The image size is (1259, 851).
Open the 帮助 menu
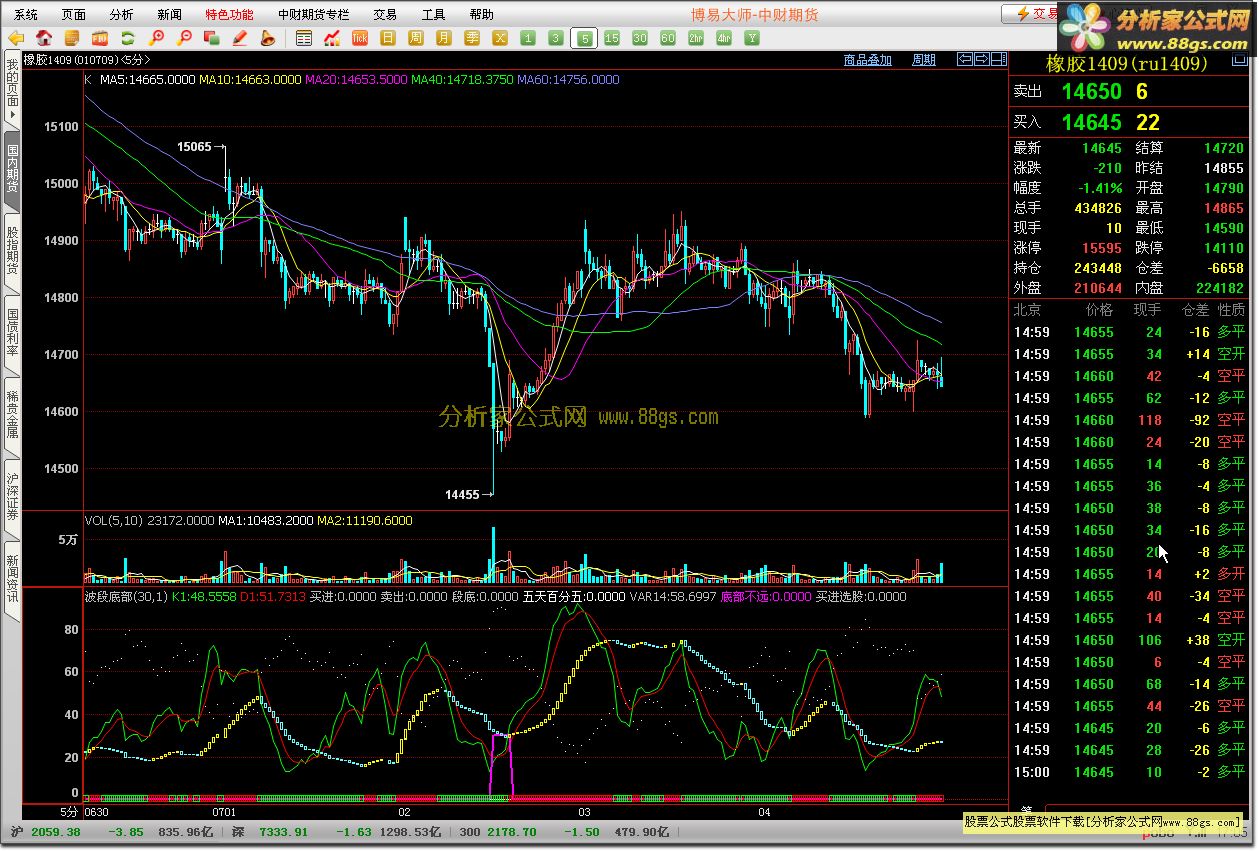pyautogui.click(x=481, y=14)
